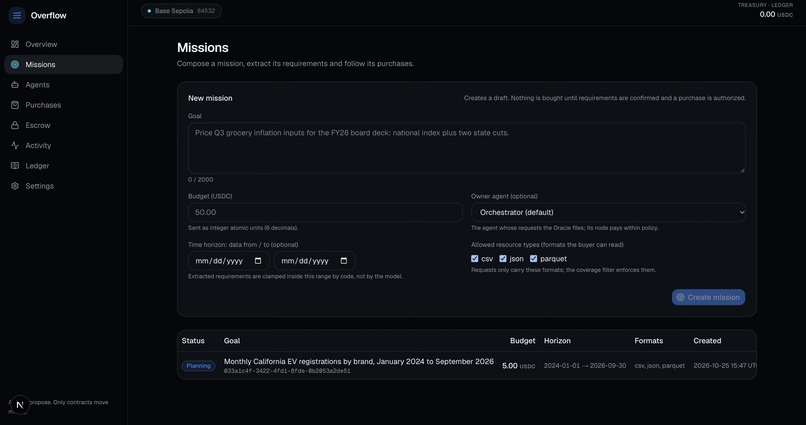
Task: Click the Created column header
Action: tap(707, 341)
